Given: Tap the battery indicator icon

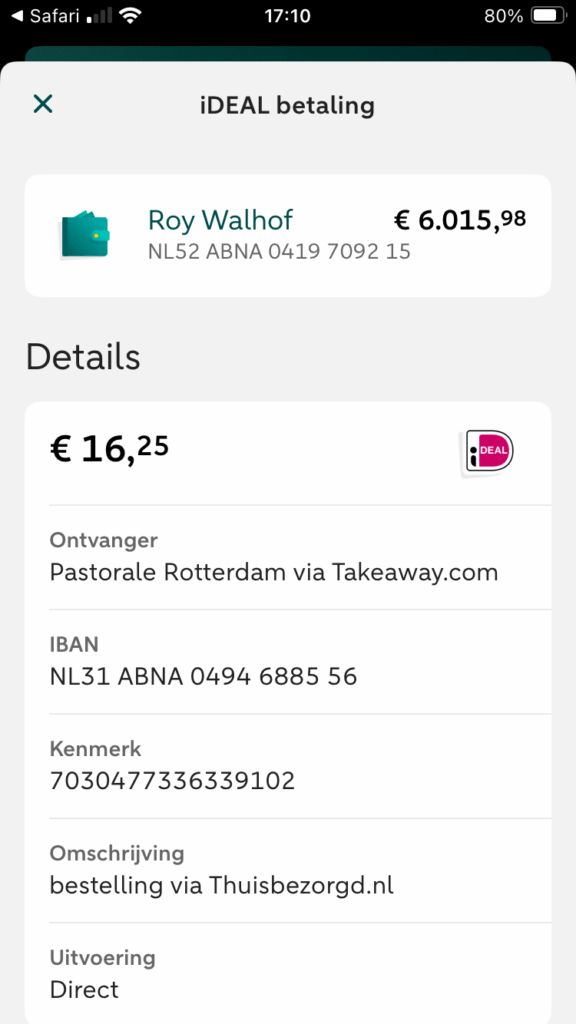Looking at the screenshot, I should [x=547, y=16].
